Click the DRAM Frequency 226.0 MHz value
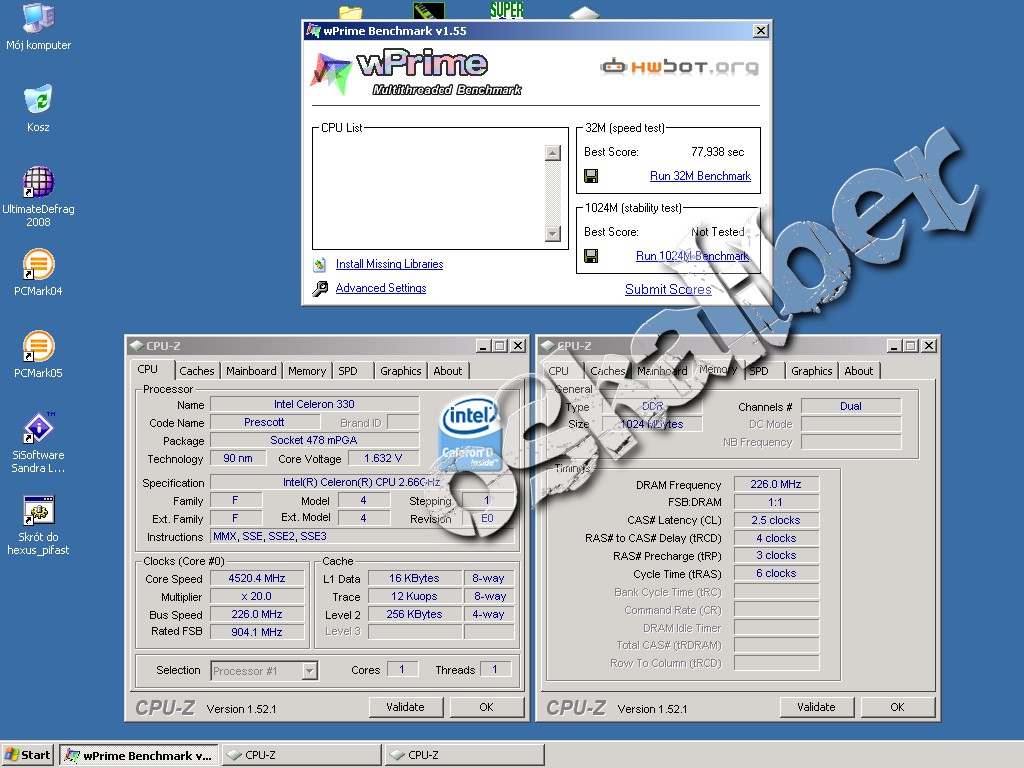Screen dimensions: 1024x768 [776, 484]
